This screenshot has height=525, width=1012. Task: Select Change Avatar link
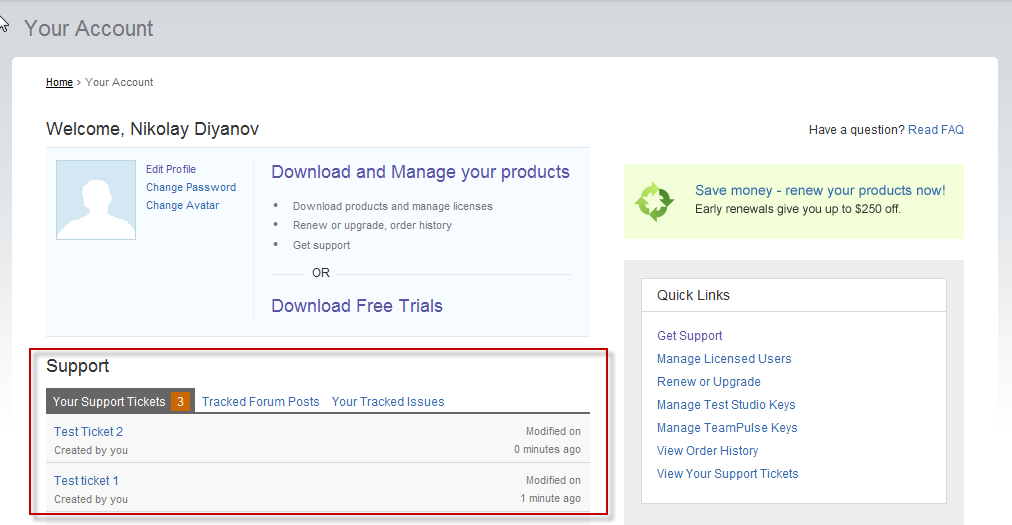[x=182, y=205]
